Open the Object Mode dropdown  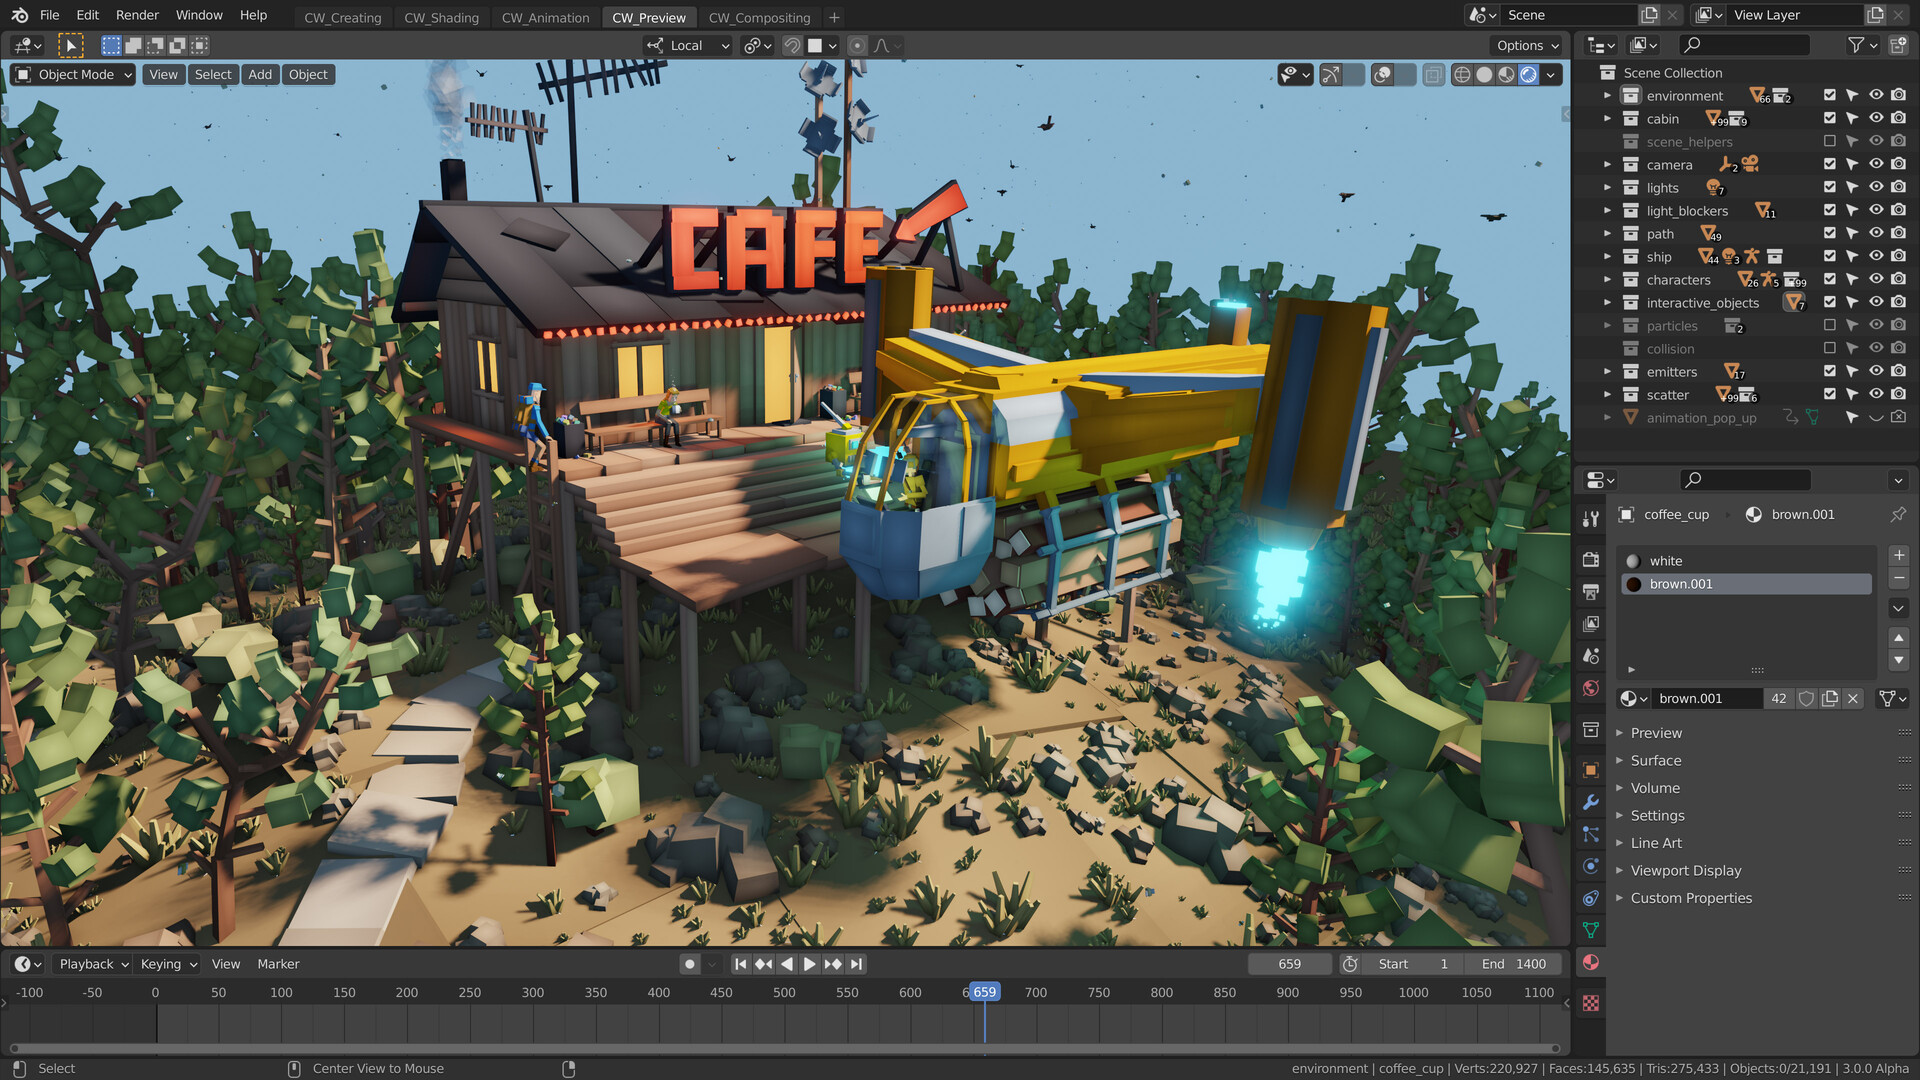(x=71, y=74)
